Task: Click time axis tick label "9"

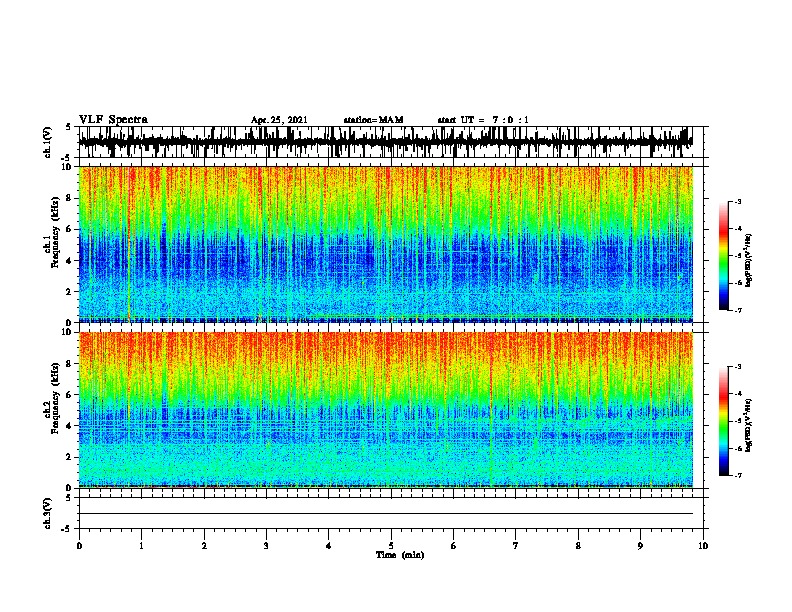Action: (x=640, y=546)
